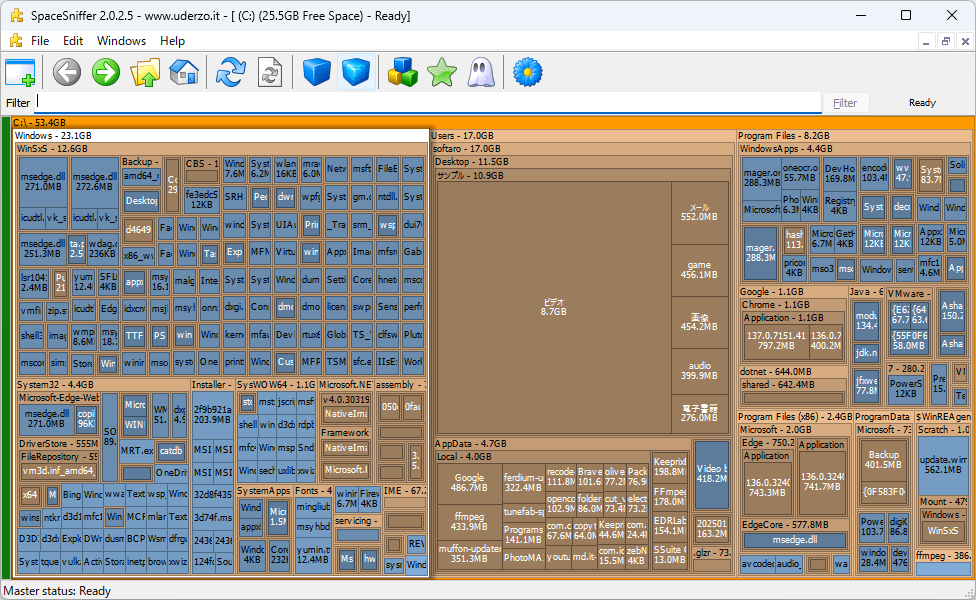Show more detail with faceted cube
The height and width of the screenshot is (600, 976).
click(356, 72)
